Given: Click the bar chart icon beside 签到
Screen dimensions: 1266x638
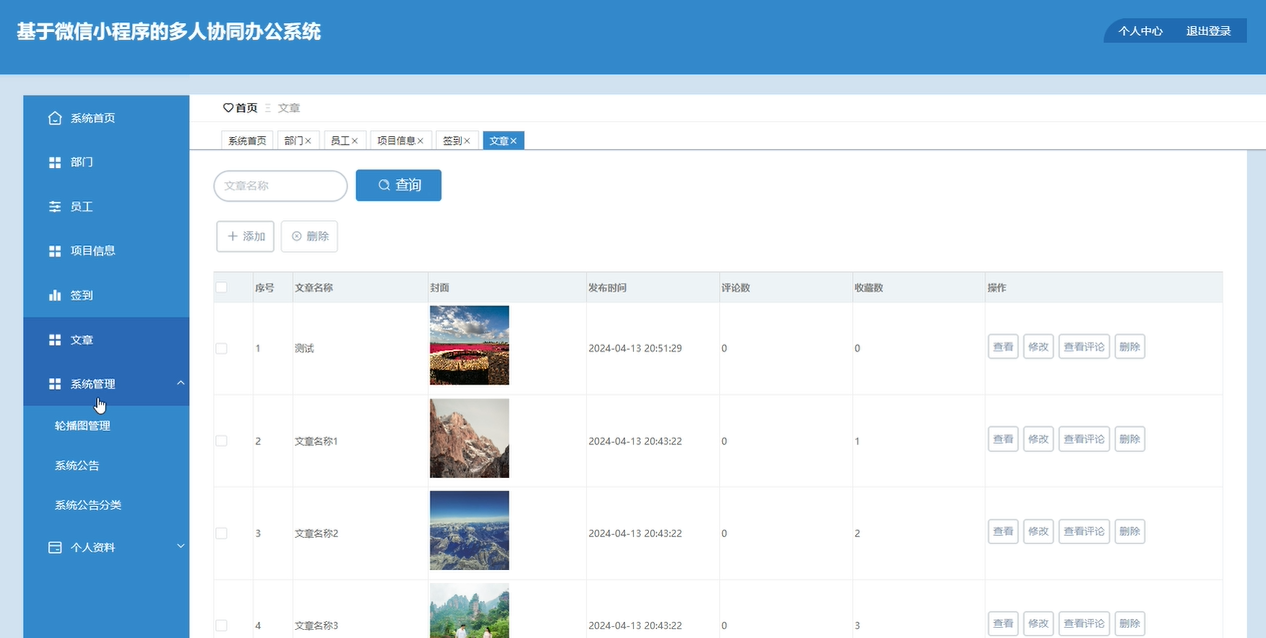Looking at the screenshot, I should pyautogui.click(x=55, y=295).
